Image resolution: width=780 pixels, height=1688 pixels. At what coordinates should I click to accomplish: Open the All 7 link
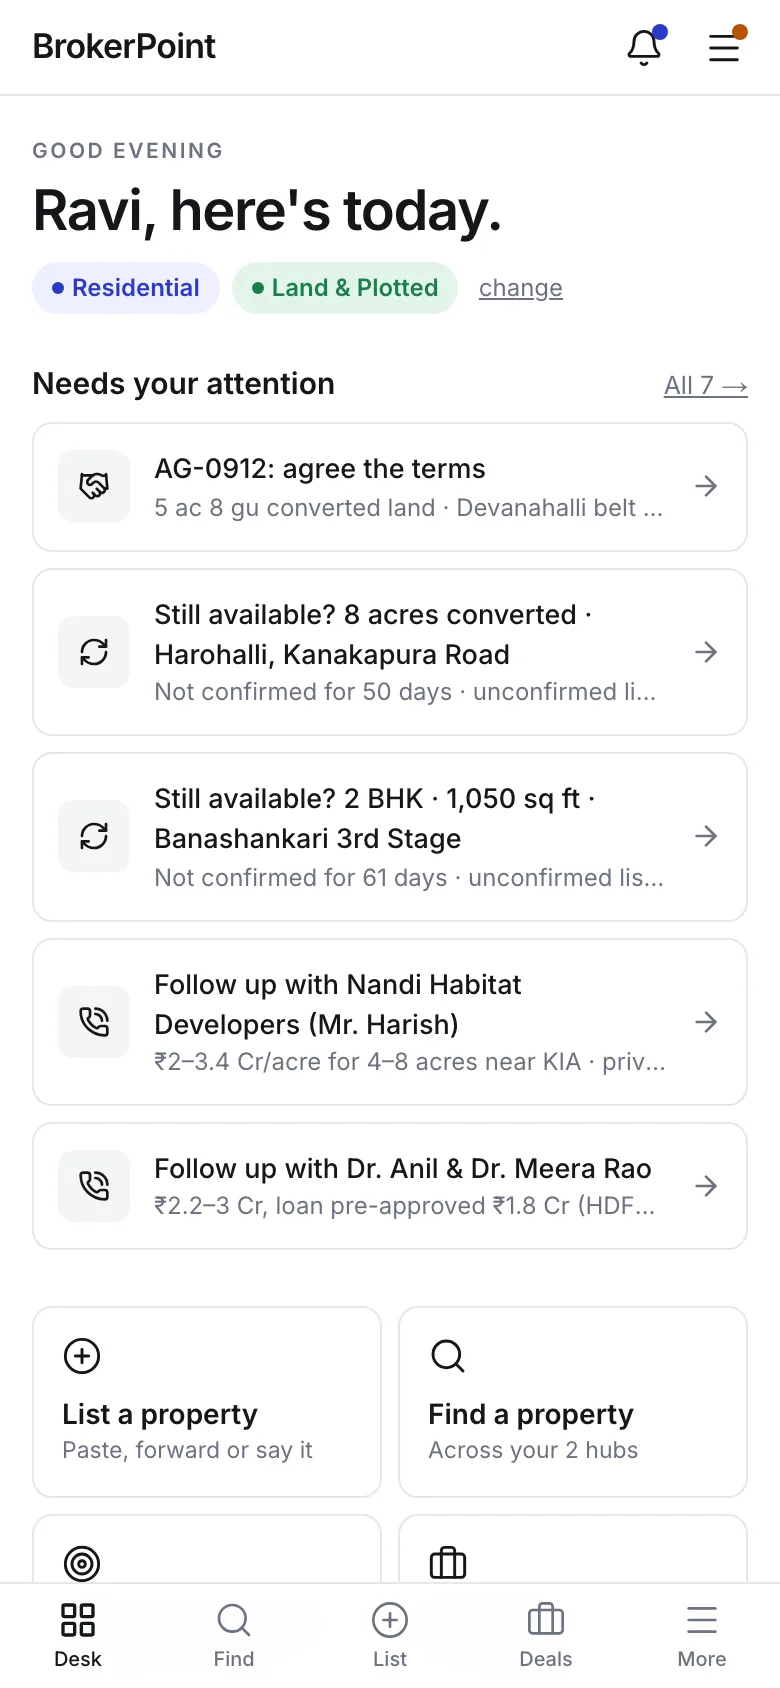(706, 385)
